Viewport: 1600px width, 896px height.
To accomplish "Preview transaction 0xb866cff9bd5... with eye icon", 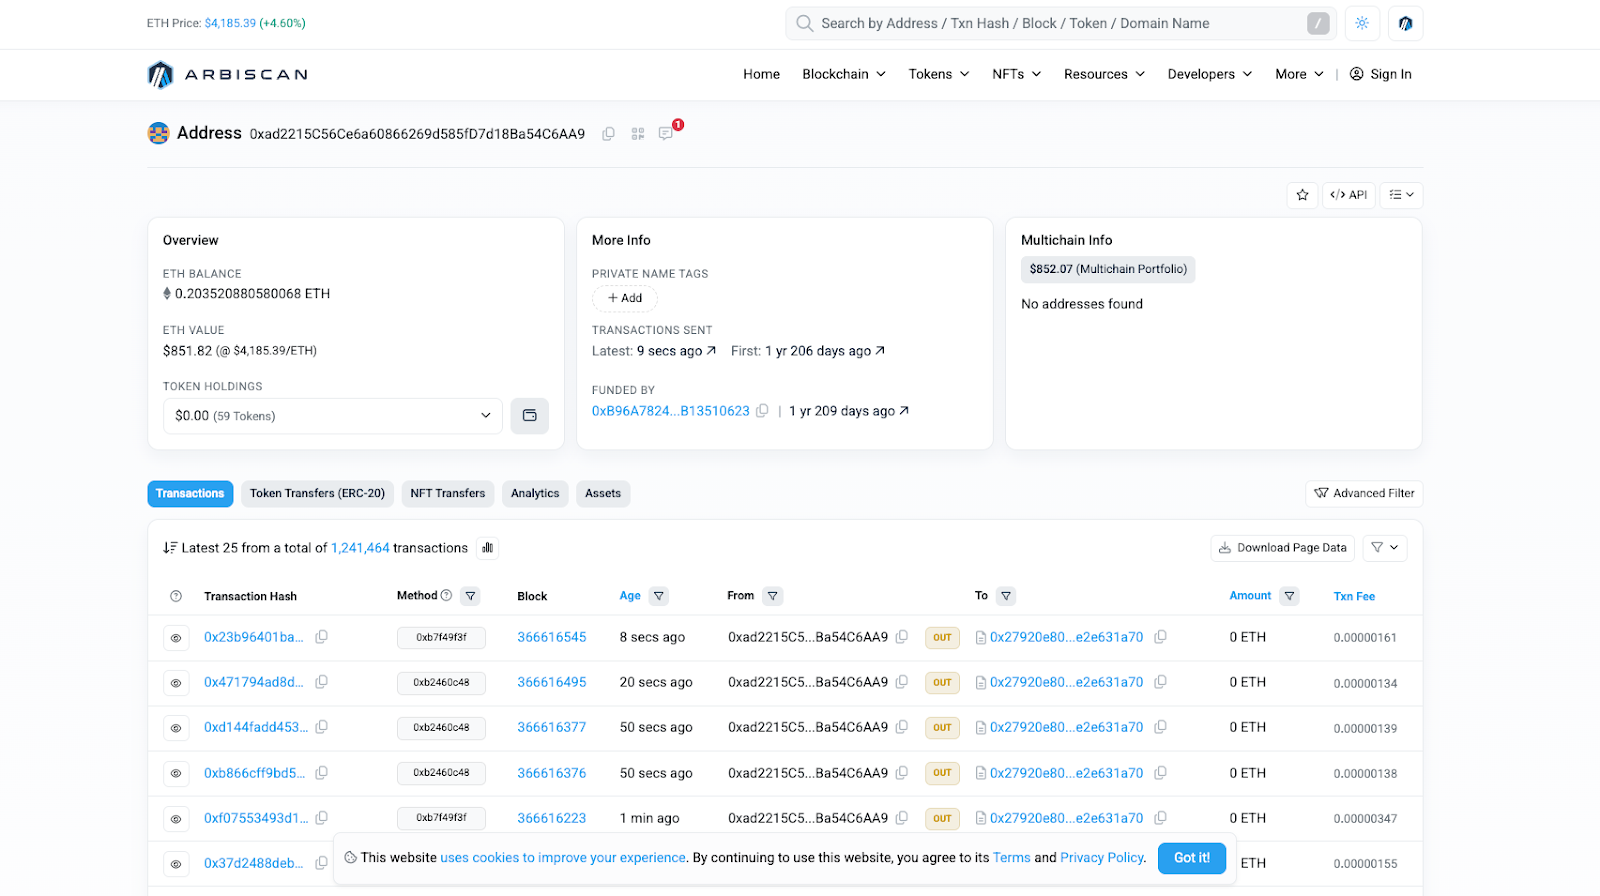I will click(176, 773).
